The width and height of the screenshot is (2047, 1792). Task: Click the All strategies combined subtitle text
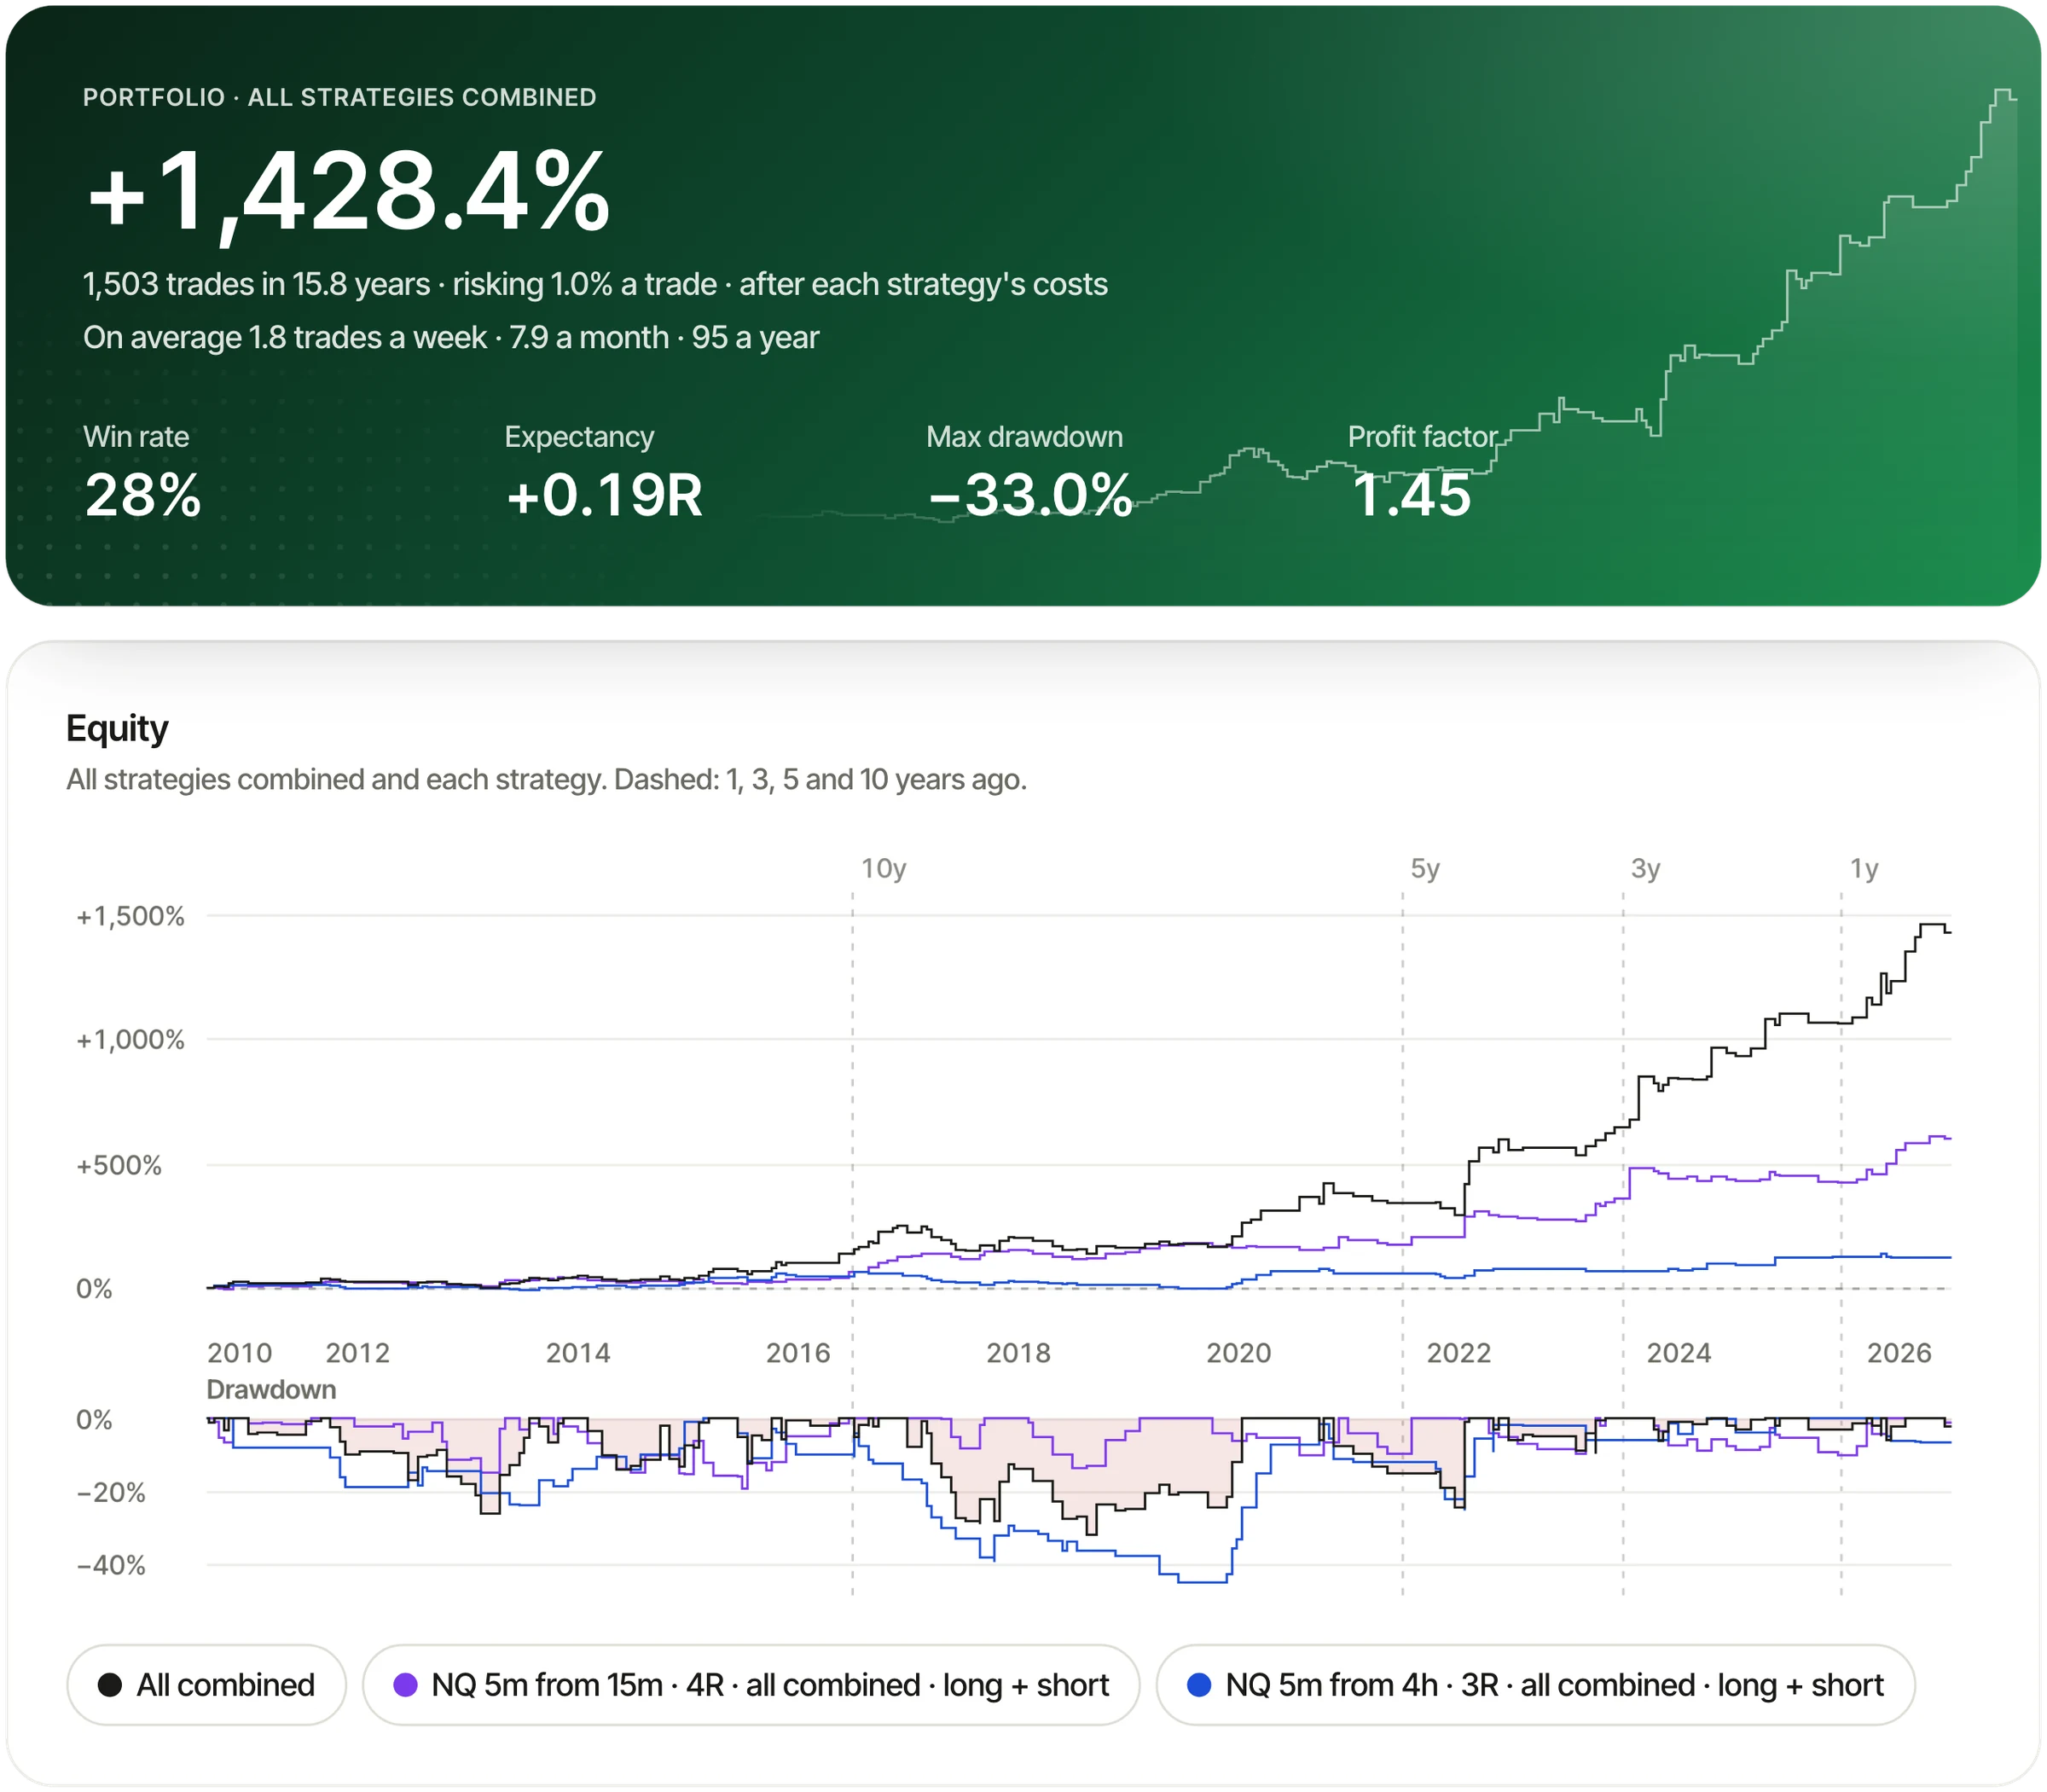[546, 780]
